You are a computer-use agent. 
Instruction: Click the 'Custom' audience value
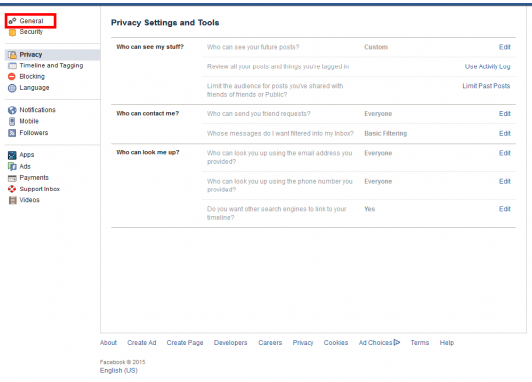pyautogui.click(x=376, y=47)
